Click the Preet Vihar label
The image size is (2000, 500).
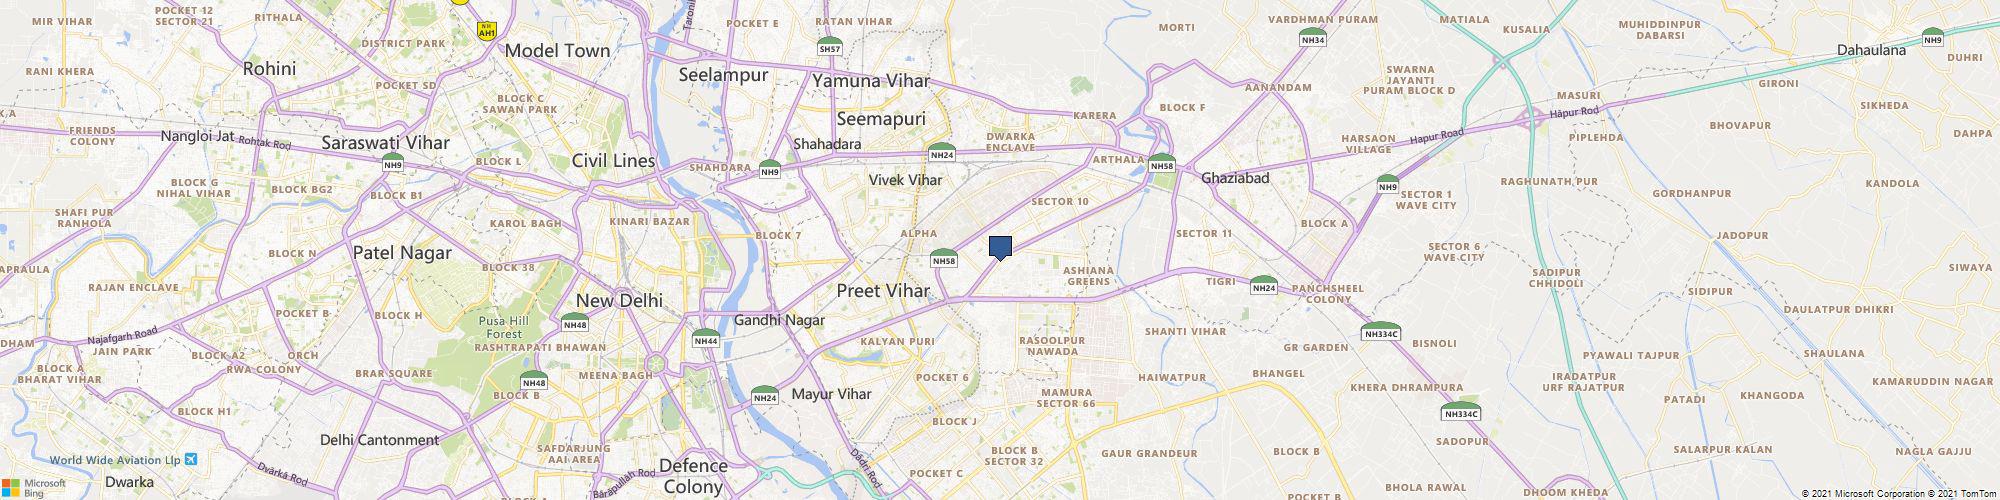coord(883,291)
